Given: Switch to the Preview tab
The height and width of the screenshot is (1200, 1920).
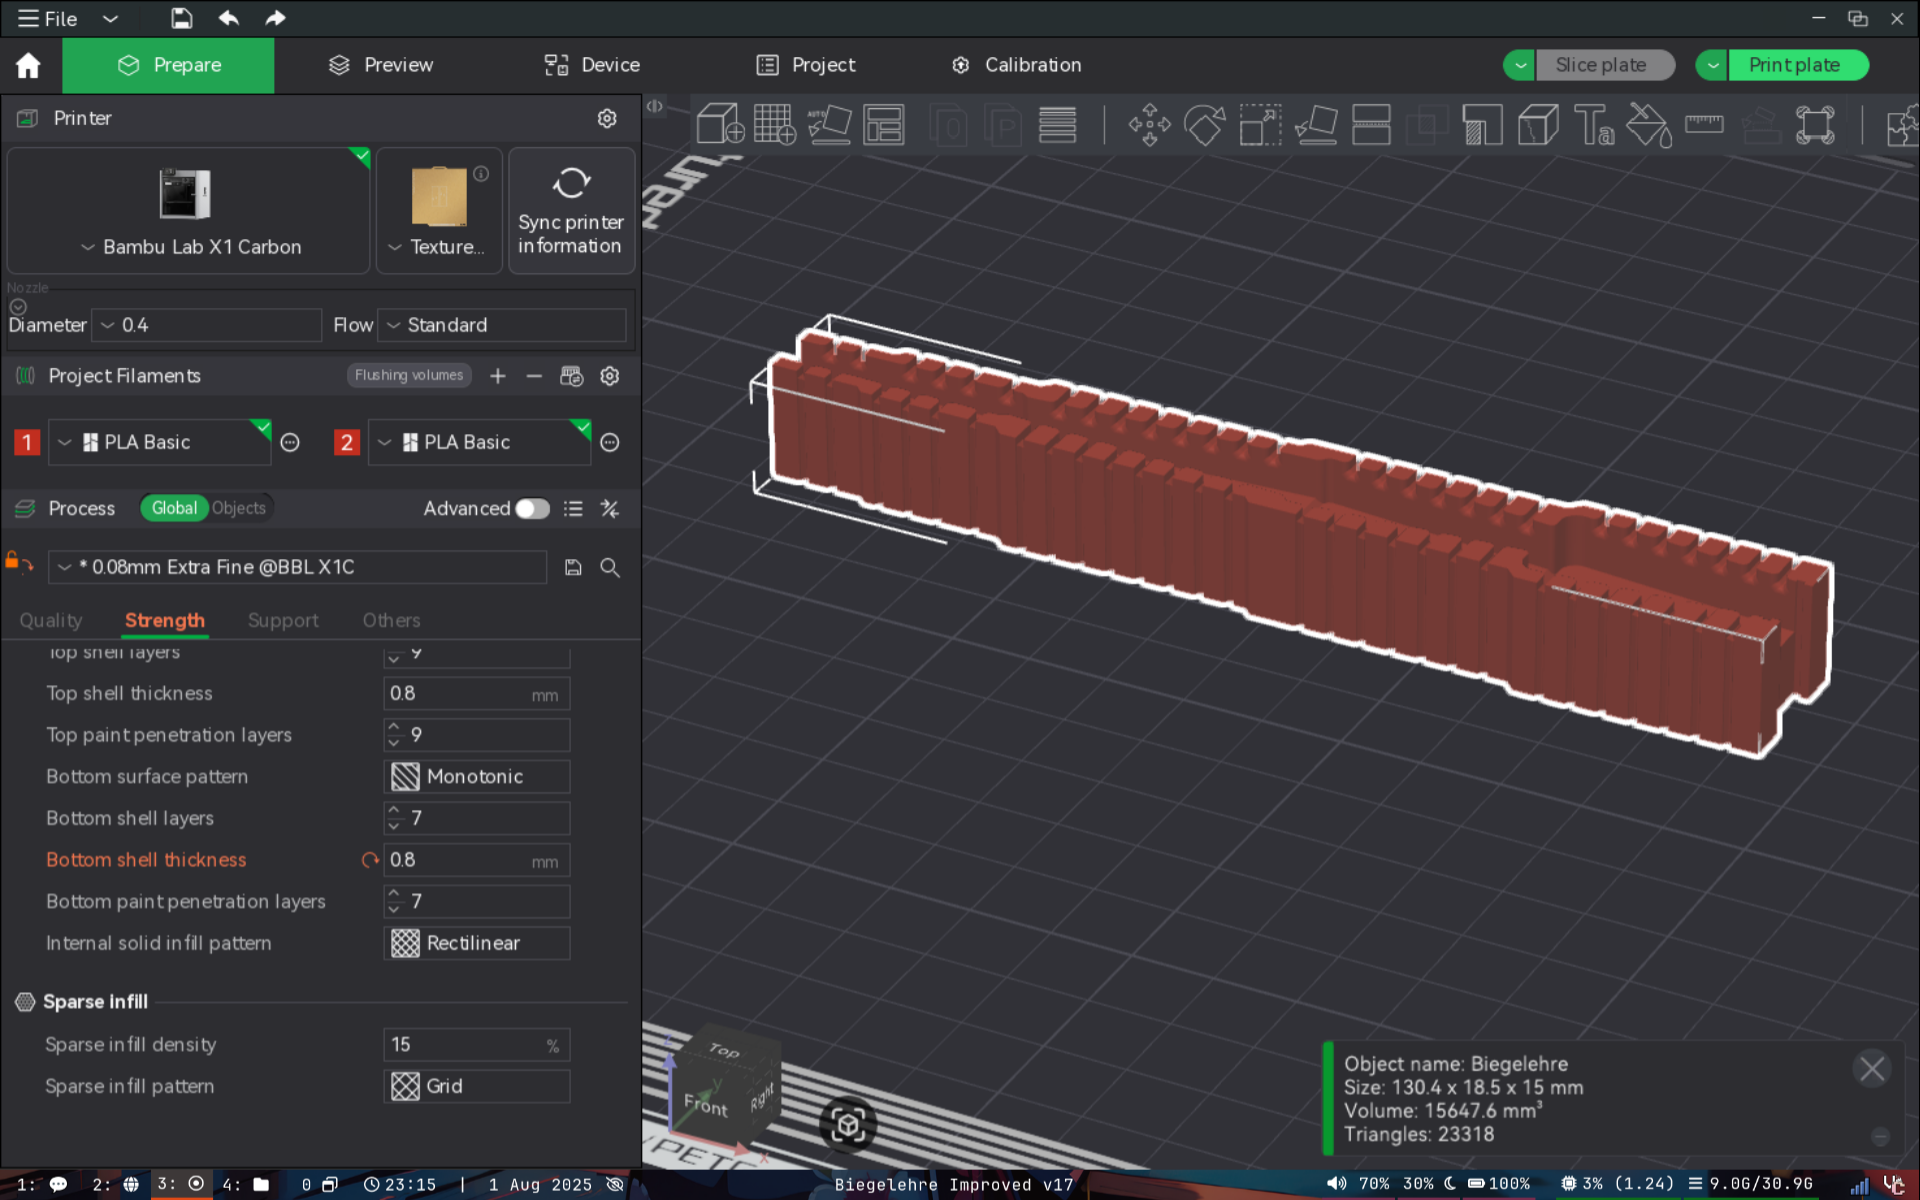Looking at the screenshot, I should click(381, 65).
